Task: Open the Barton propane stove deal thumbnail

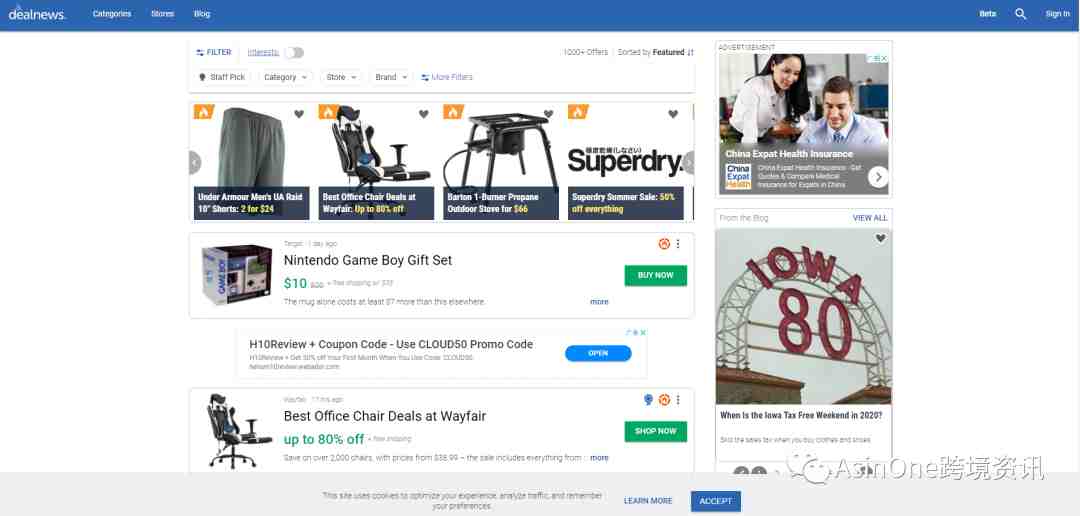Action: point(501,162)
